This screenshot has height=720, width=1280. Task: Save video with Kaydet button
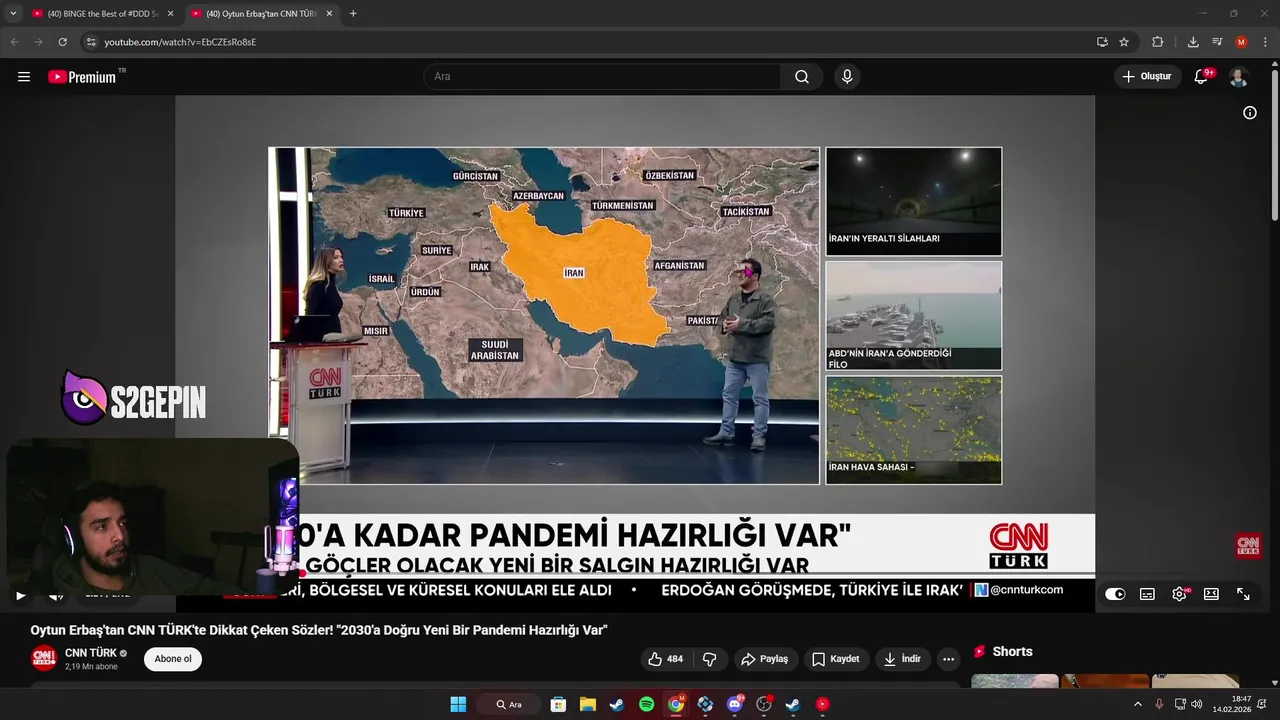point(836,659)
